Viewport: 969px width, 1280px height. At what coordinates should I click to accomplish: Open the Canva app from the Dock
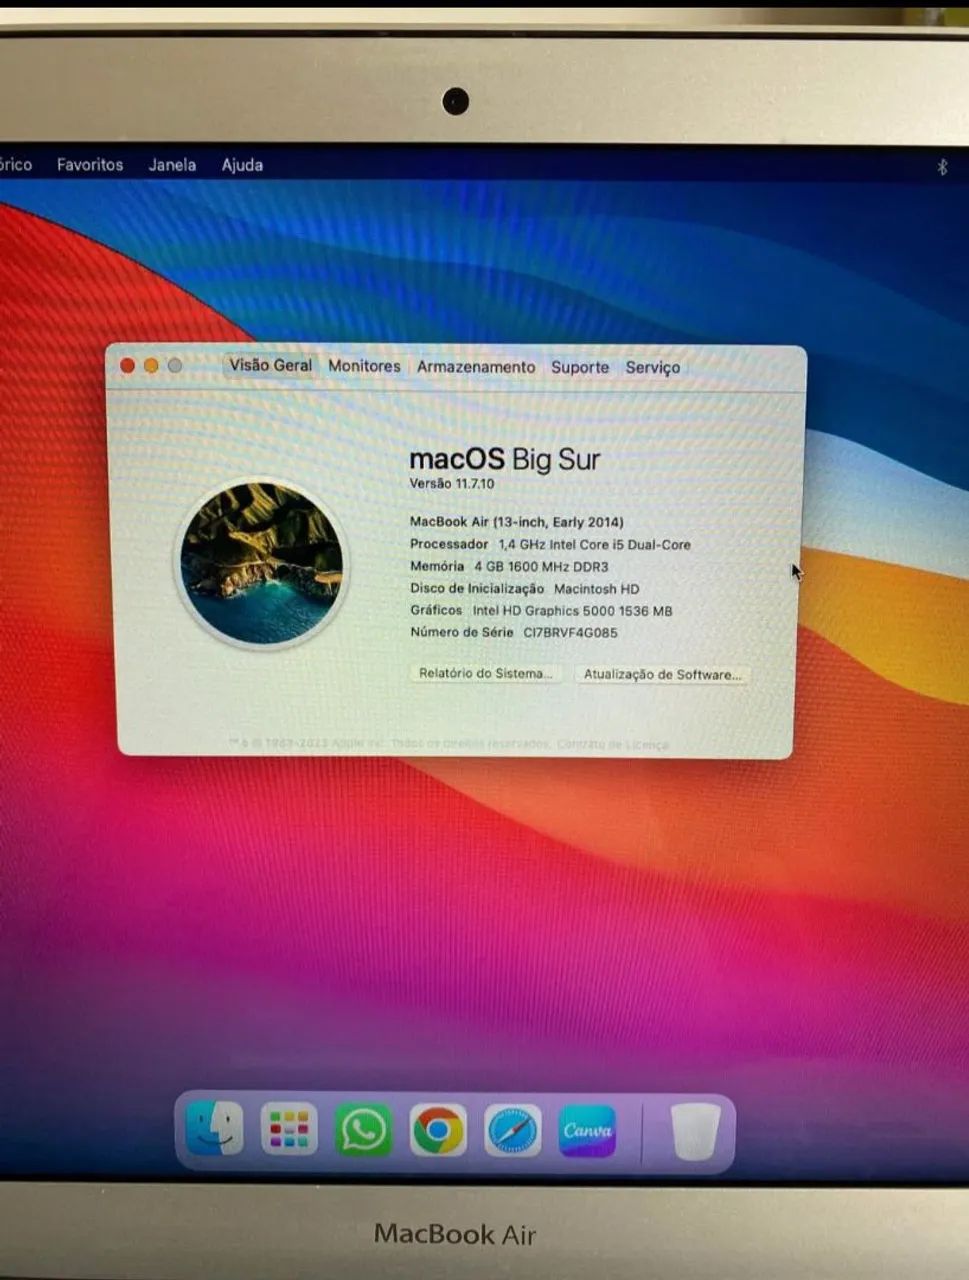(587, 1130)
